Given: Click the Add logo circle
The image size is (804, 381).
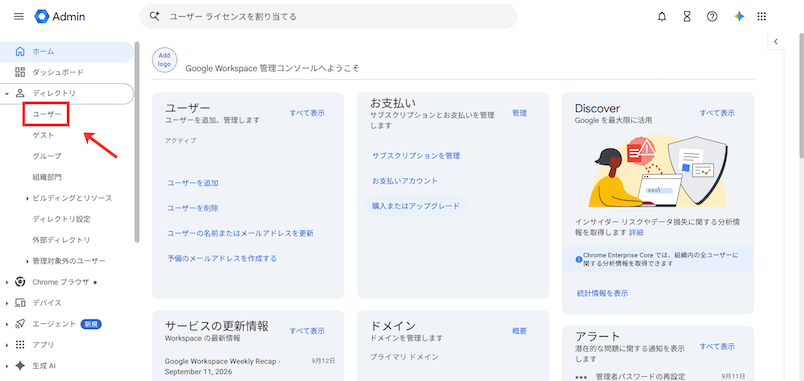Looking at the screenshot, I should [165, 61].
